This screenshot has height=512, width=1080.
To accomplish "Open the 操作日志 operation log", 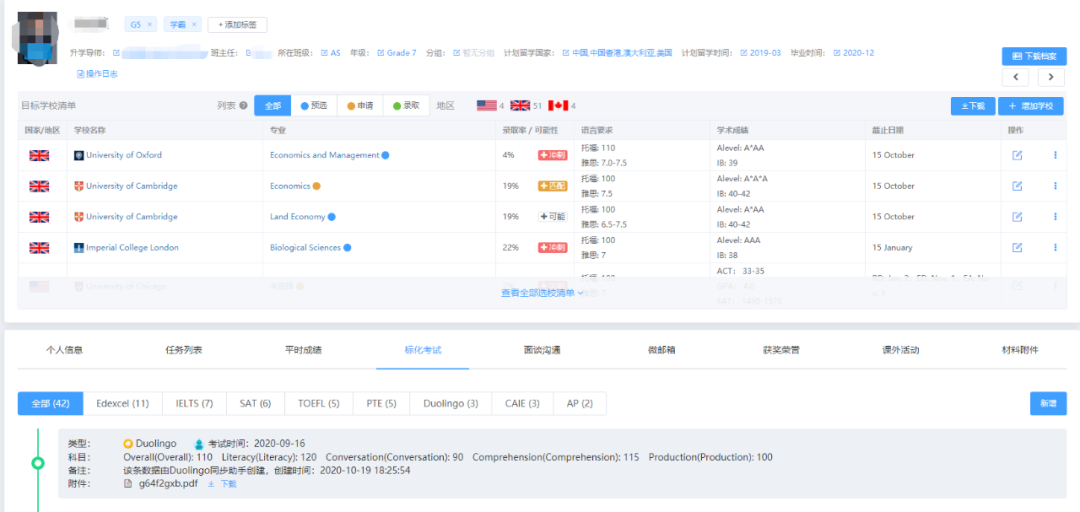I will [x=97, y=74].
